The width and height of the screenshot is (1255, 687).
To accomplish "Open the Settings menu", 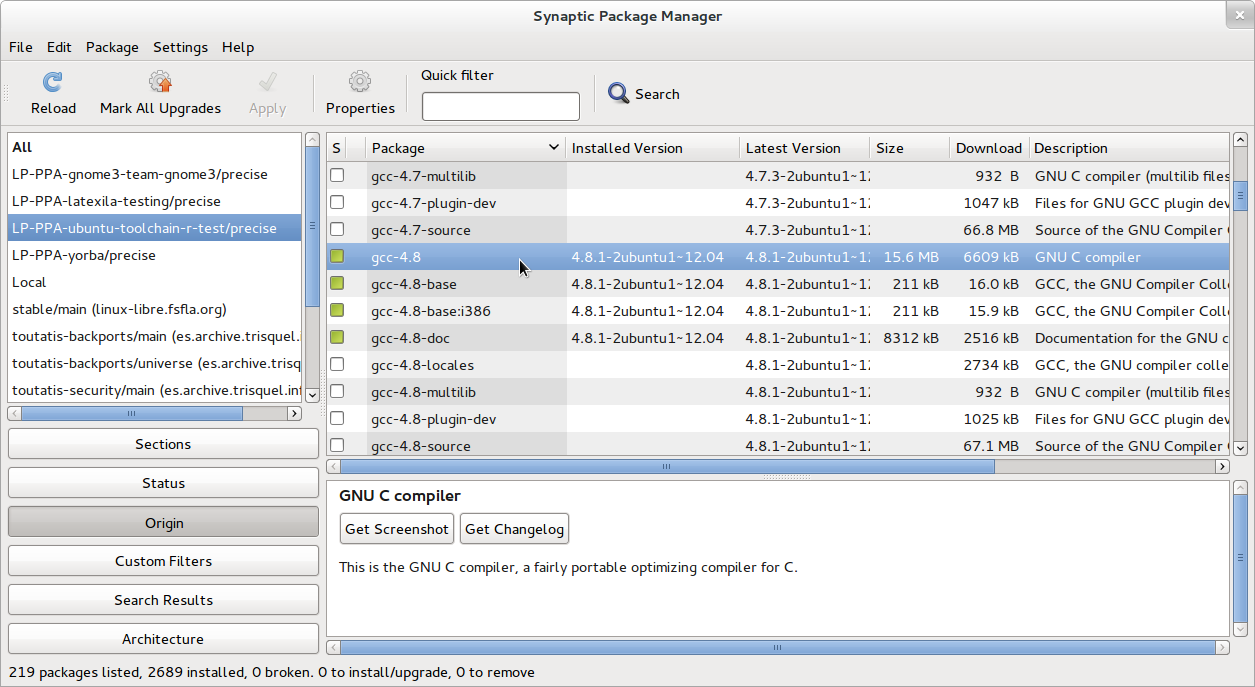I will tap(180, 47).
